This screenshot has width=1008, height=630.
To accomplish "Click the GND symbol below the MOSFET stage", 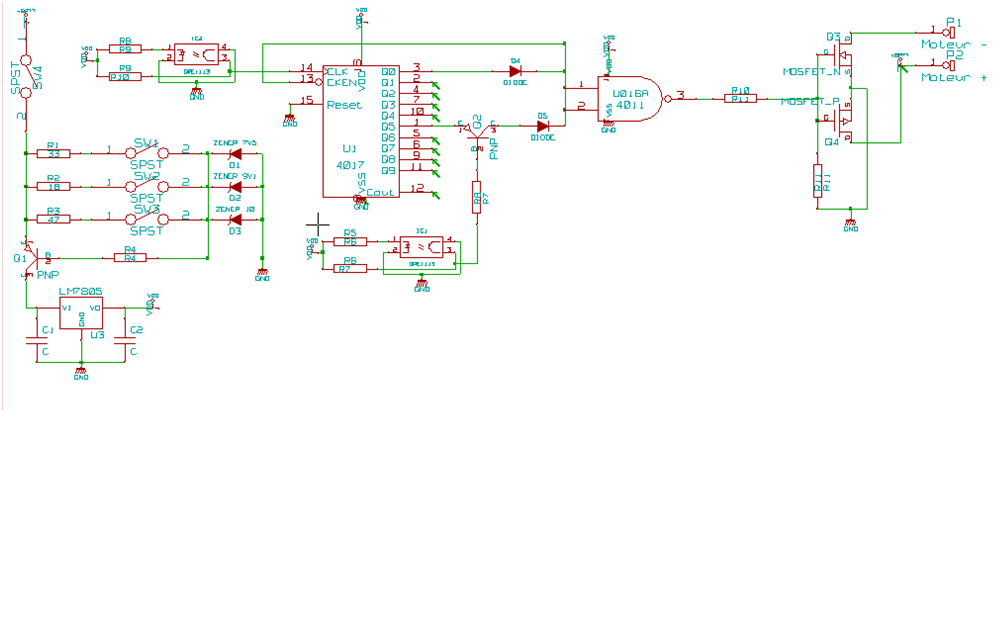I will click(850, 225).
